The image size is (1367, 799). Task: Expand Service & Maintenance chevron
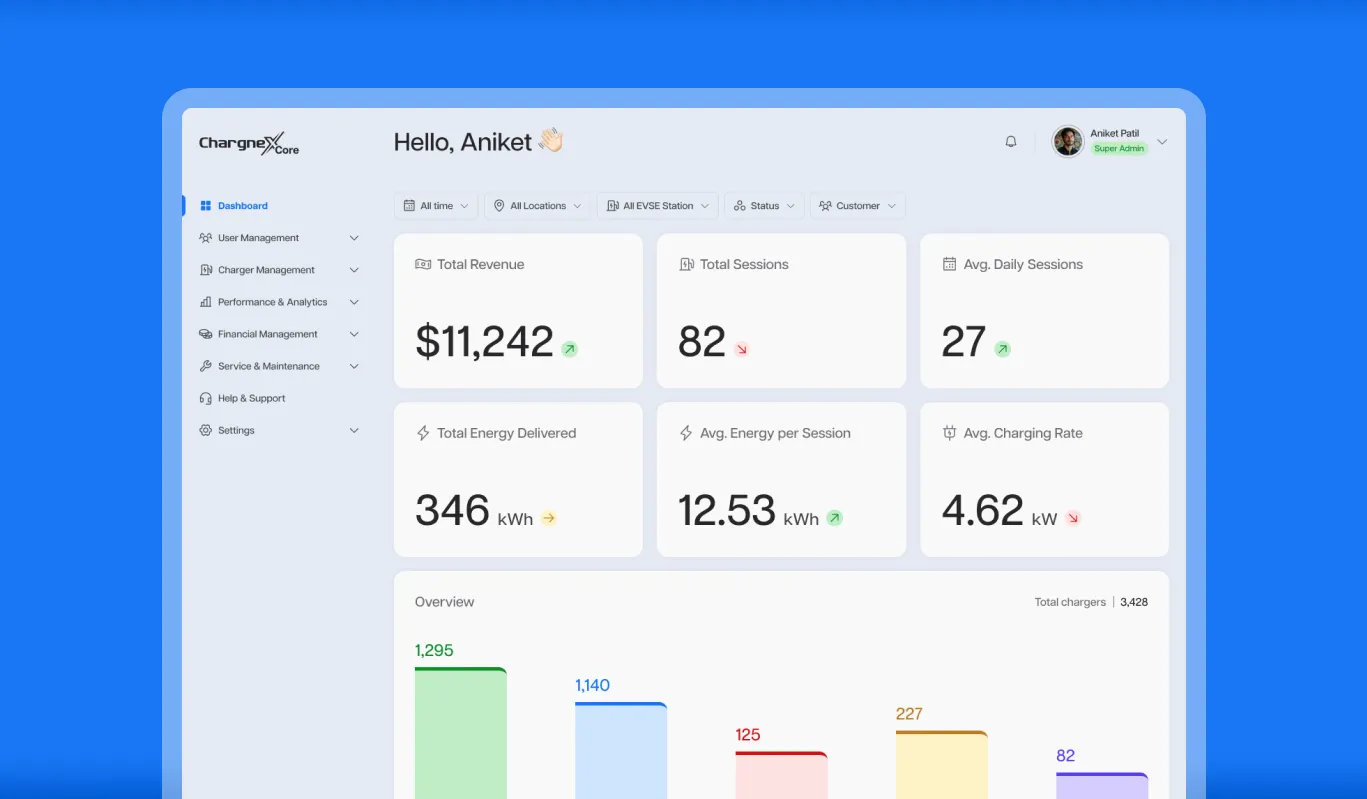click(x=354, y=366)
